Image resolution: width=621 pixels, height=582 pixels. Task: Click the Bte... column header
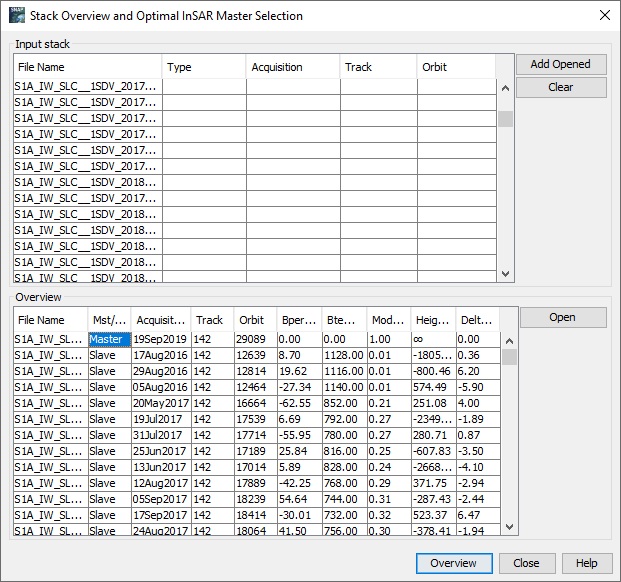[344, 320]
